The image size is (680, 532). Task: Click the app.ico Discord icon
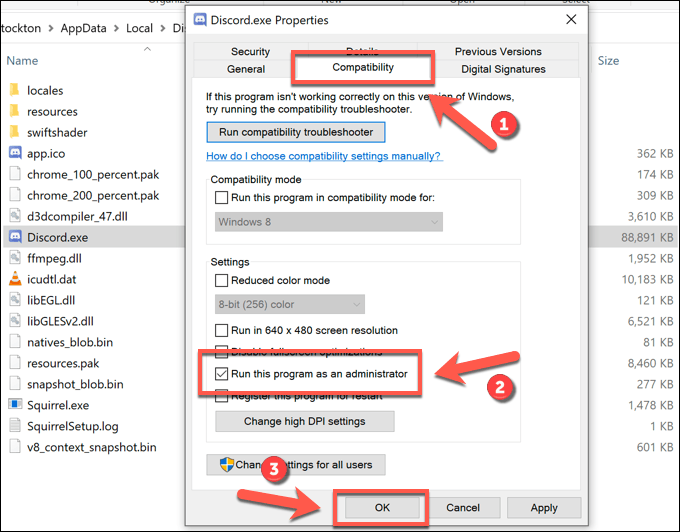15,153
